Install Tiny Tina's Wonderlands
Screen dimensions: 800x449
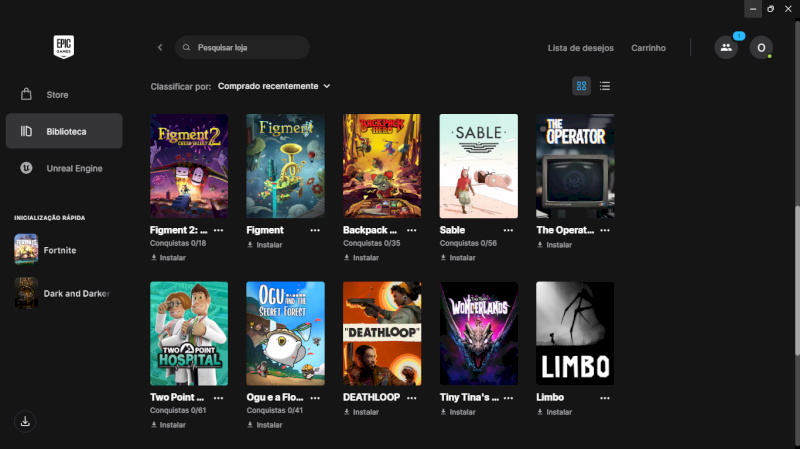[x=458, y=412]
